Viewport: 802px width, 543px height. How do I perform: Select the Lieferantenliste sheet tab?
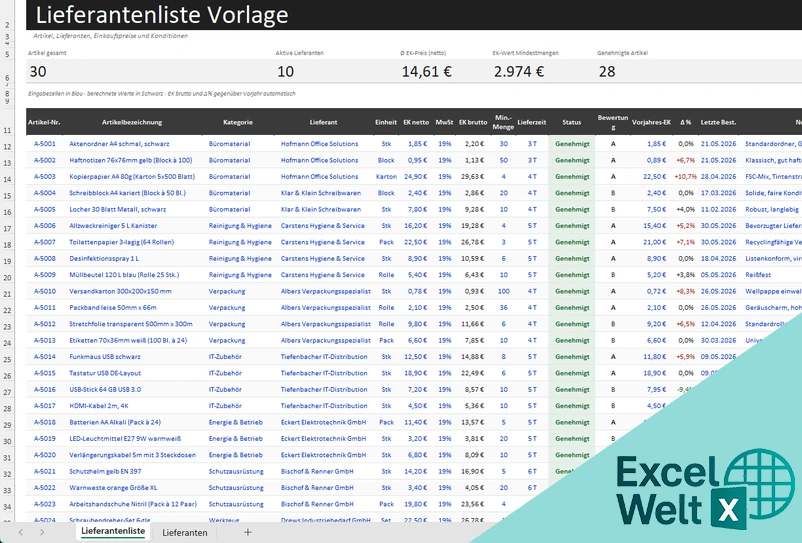pyautogui.click(x=113, y=531)
